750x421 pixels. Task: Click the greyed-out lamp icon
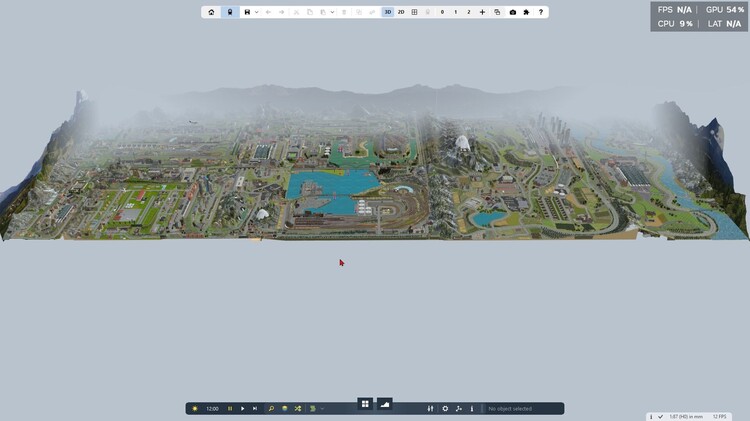point(428,12)
